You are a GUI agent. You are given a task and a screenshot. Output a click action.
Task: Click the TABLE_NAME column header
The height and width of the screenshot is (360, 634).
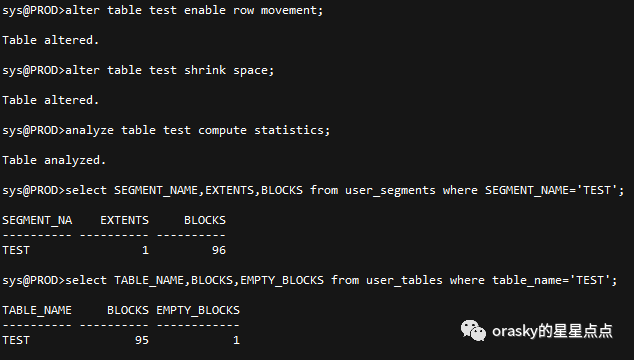37,310
